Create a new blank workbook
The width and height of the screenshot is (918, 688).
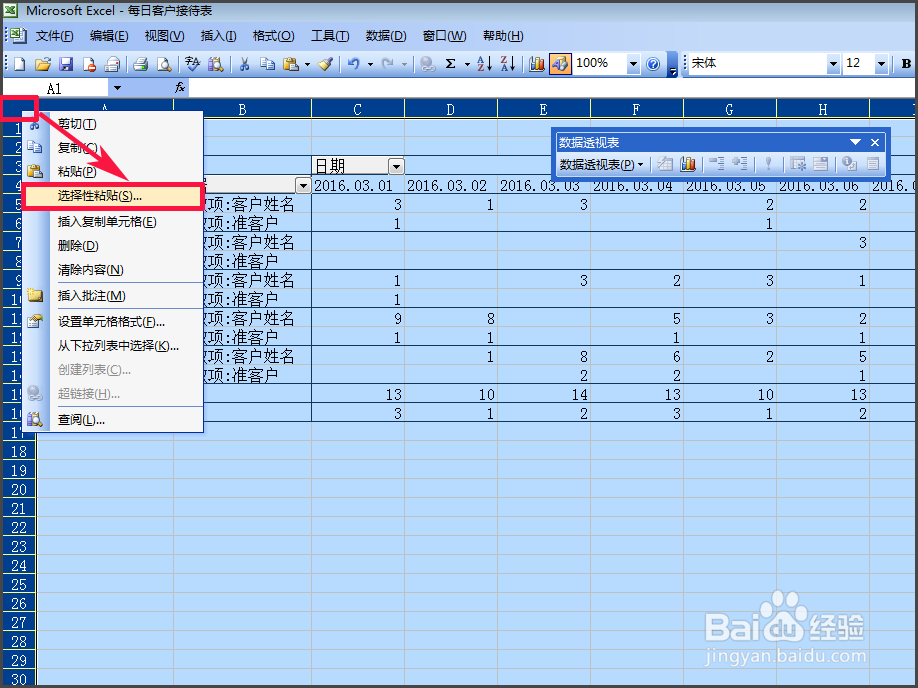(x=20, y=64)
